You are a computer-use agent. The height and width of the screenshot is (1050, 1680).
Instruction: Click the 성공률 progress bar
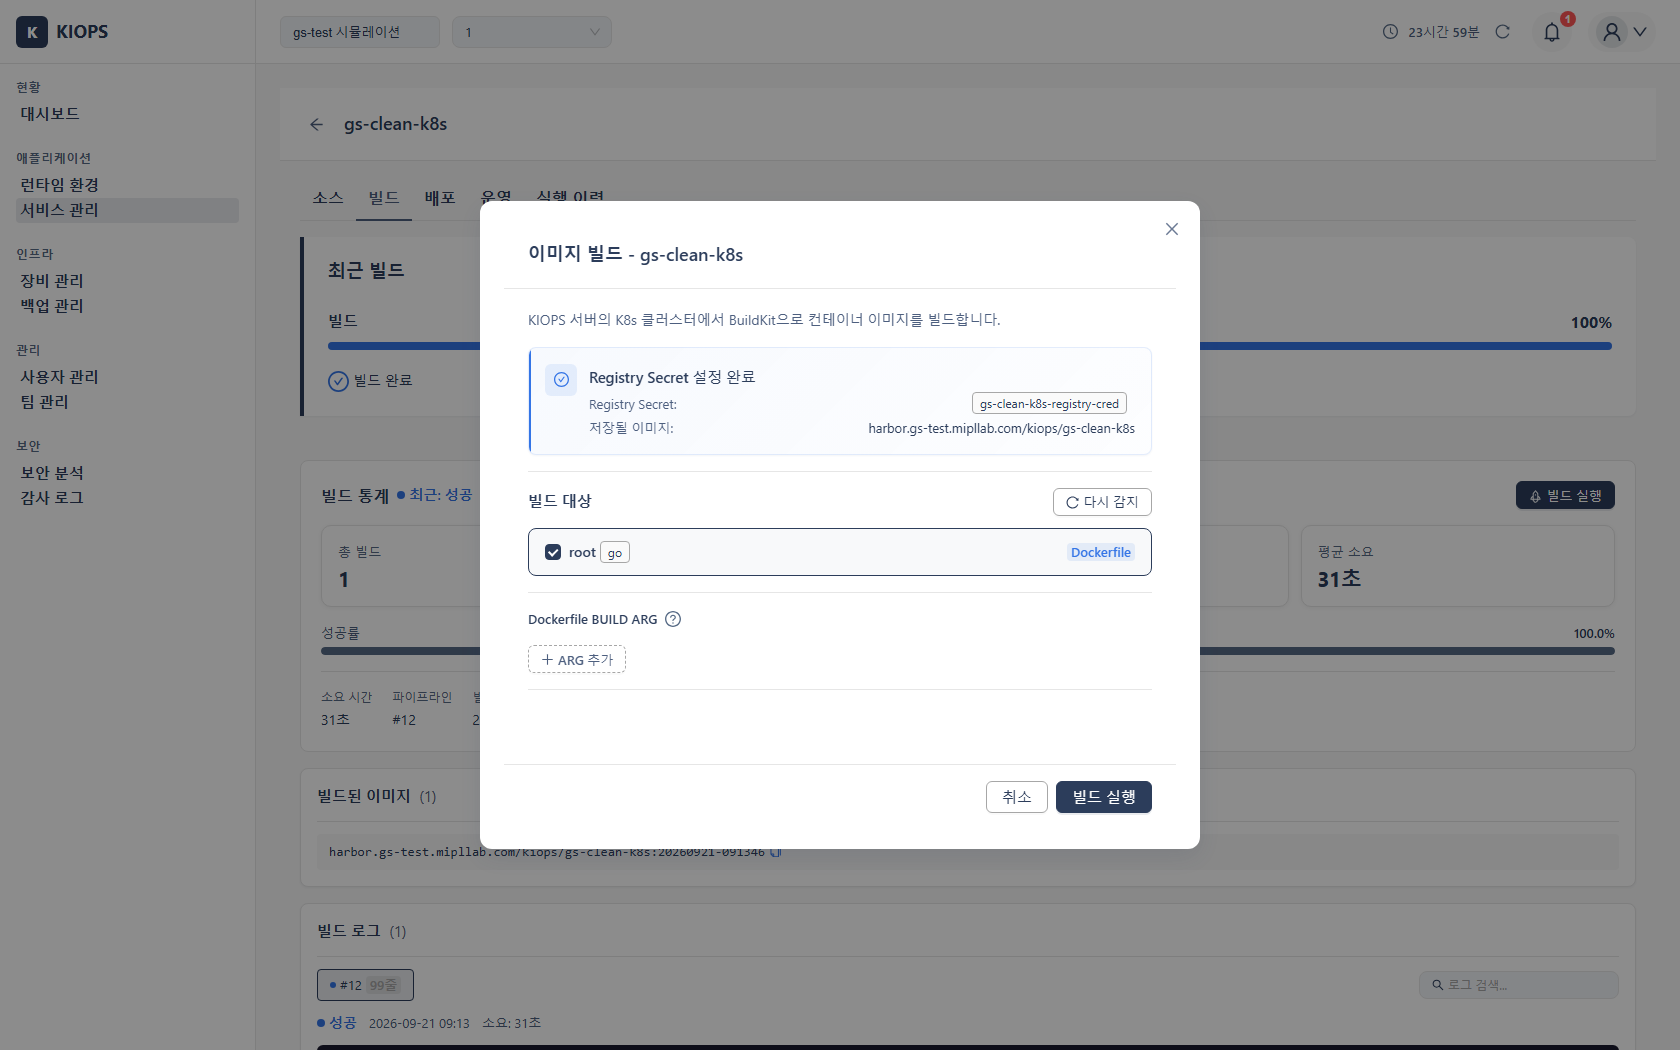(967, 651)
